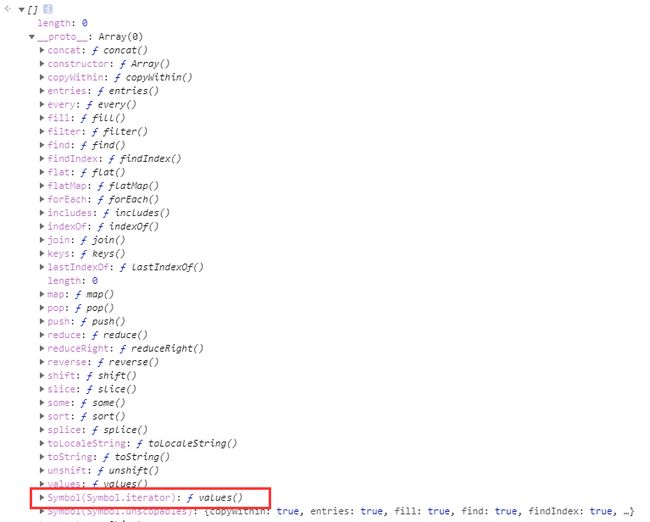Expand the flat function entry

42,172
